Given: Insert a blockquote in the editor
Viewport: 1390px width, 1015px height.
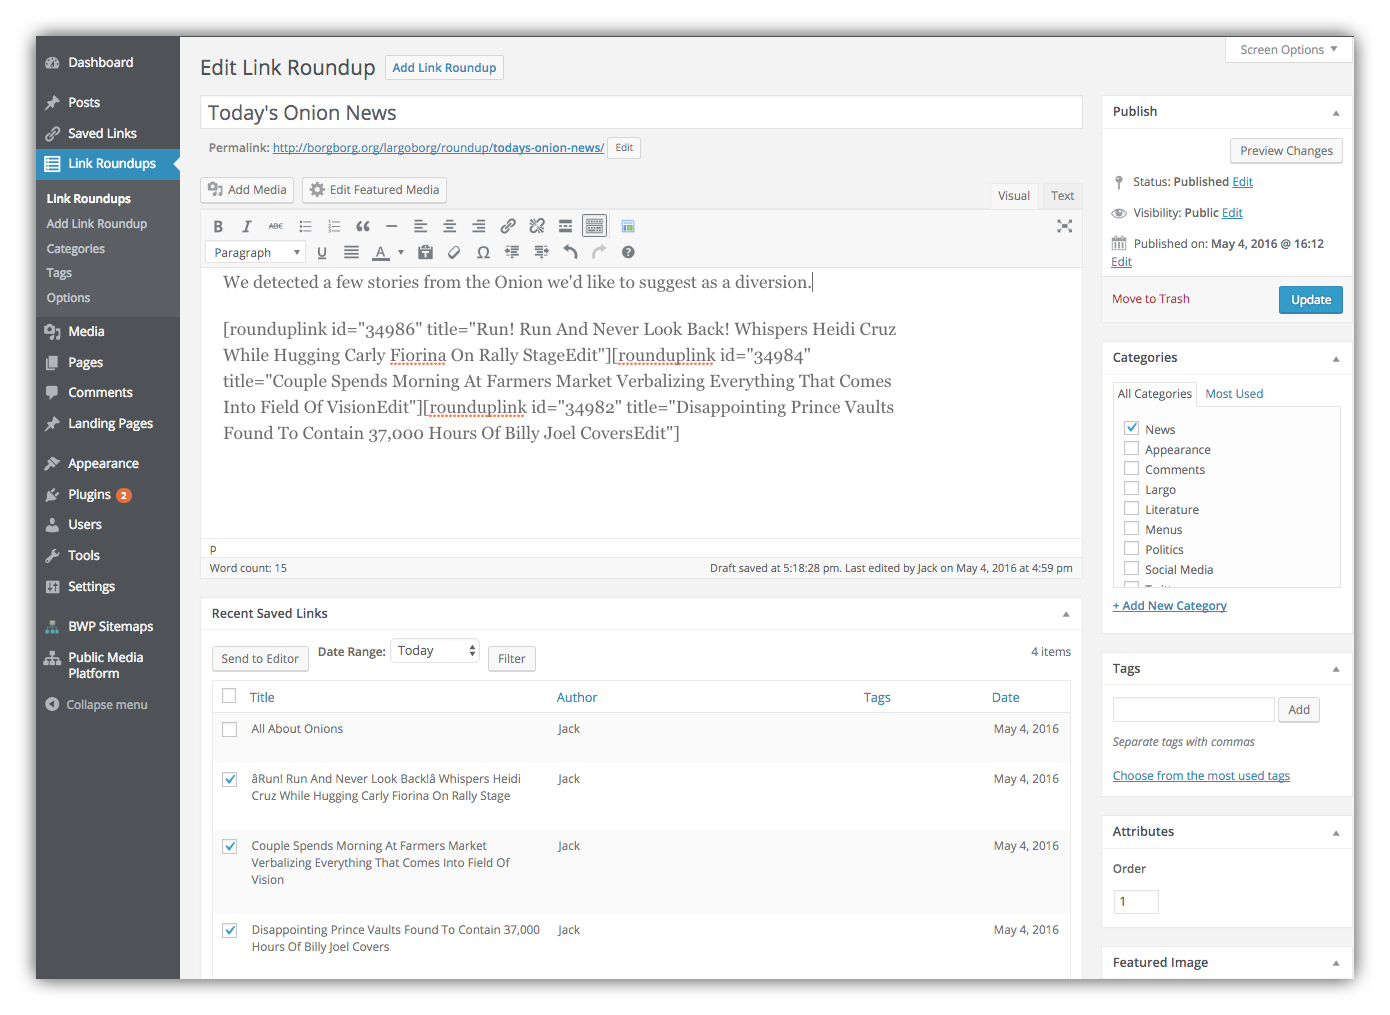Looking at the screenshot, I should (x=363, y=226).
